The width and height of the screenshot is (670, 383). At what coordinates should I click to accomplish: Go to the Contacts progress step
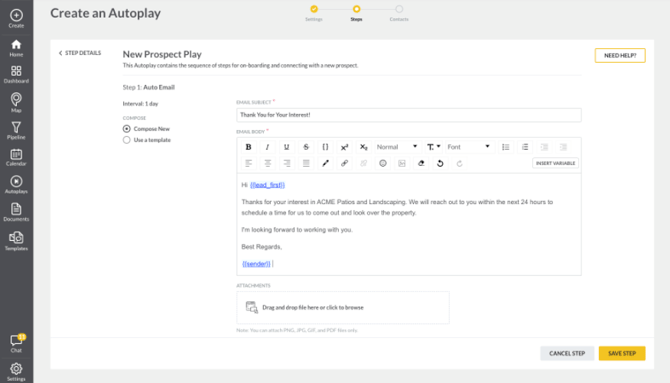(x=399, y=12)
